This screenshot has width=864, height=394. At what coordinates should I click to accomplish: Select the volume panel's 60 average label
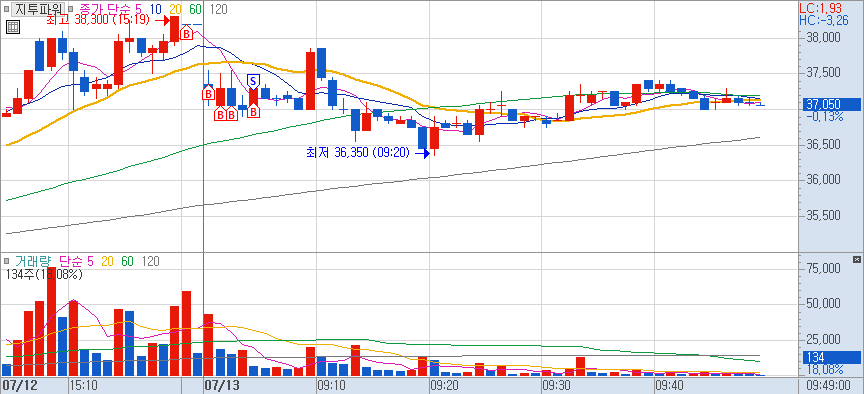(x=127, y=261)
